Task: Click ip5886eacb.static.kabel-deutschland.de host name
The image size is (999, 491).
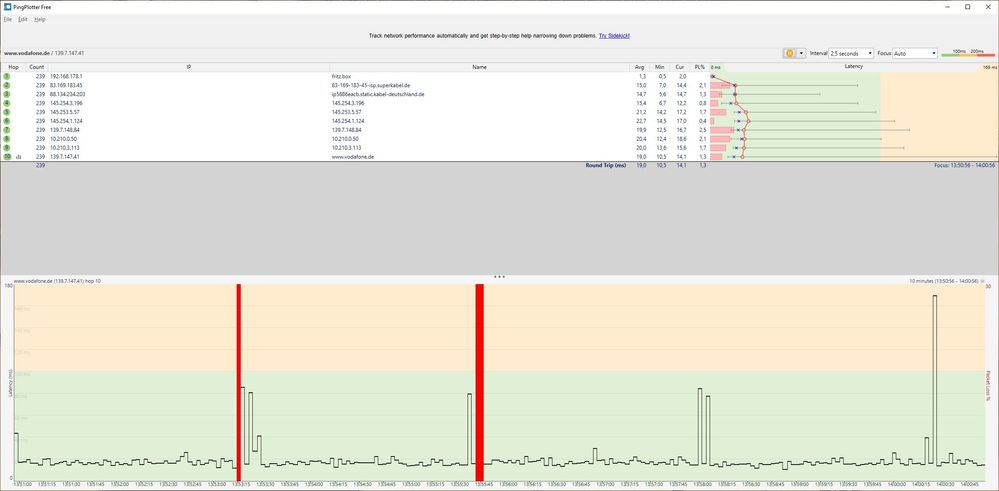Action: (x=378, y=94)
